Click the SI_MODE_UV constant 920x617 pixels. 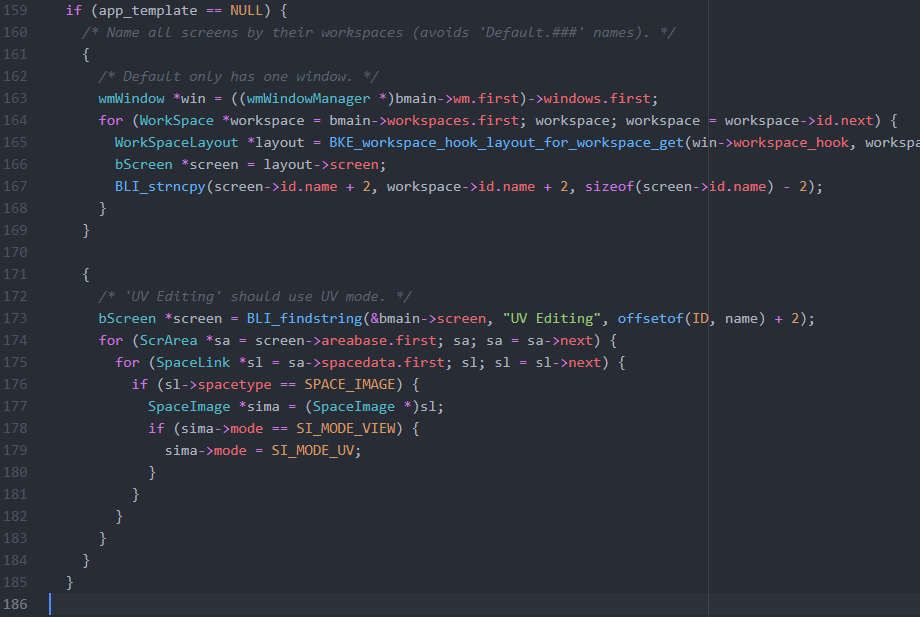(313, 450)
